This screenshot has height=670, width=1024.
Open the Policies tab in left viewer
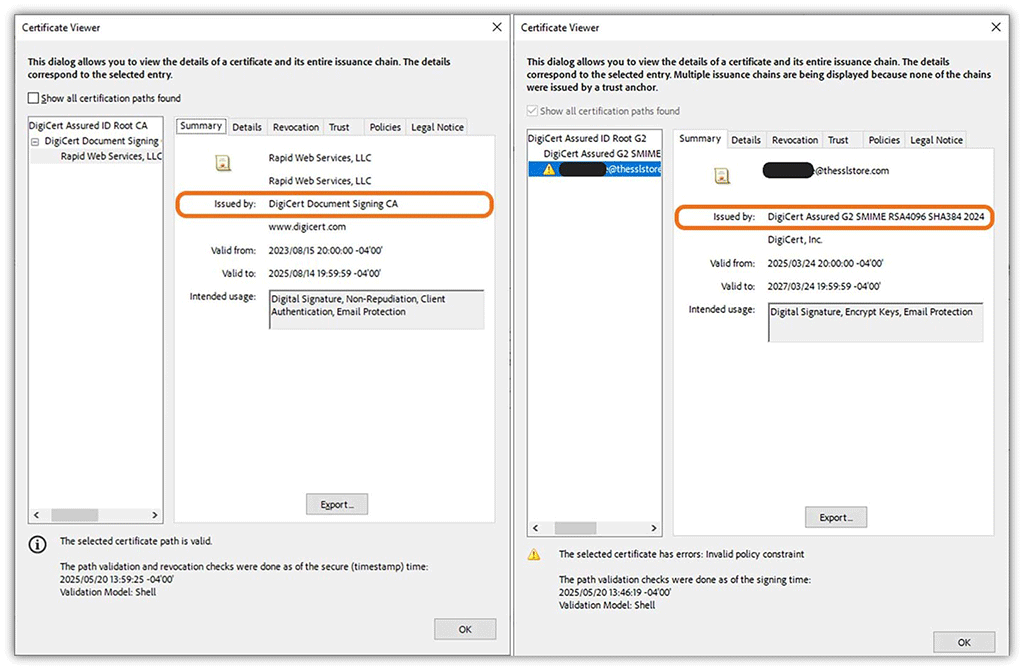[x=385, y=127]
